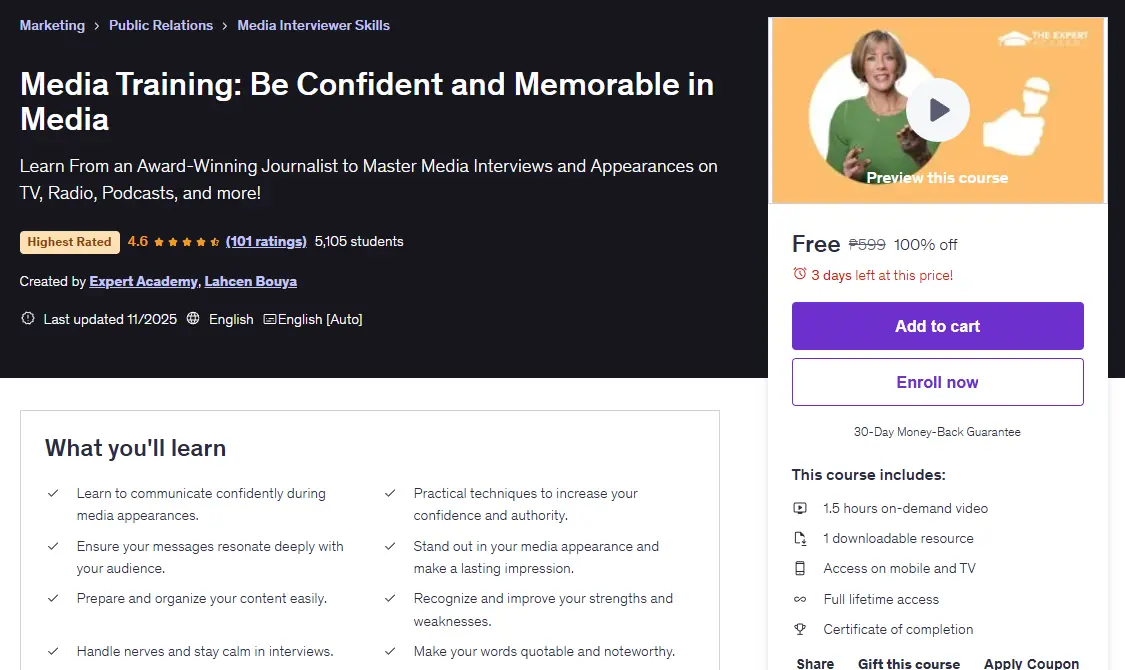Click the globe language icon
This screenshot has width=1125, height=670.
pos(193,319)
